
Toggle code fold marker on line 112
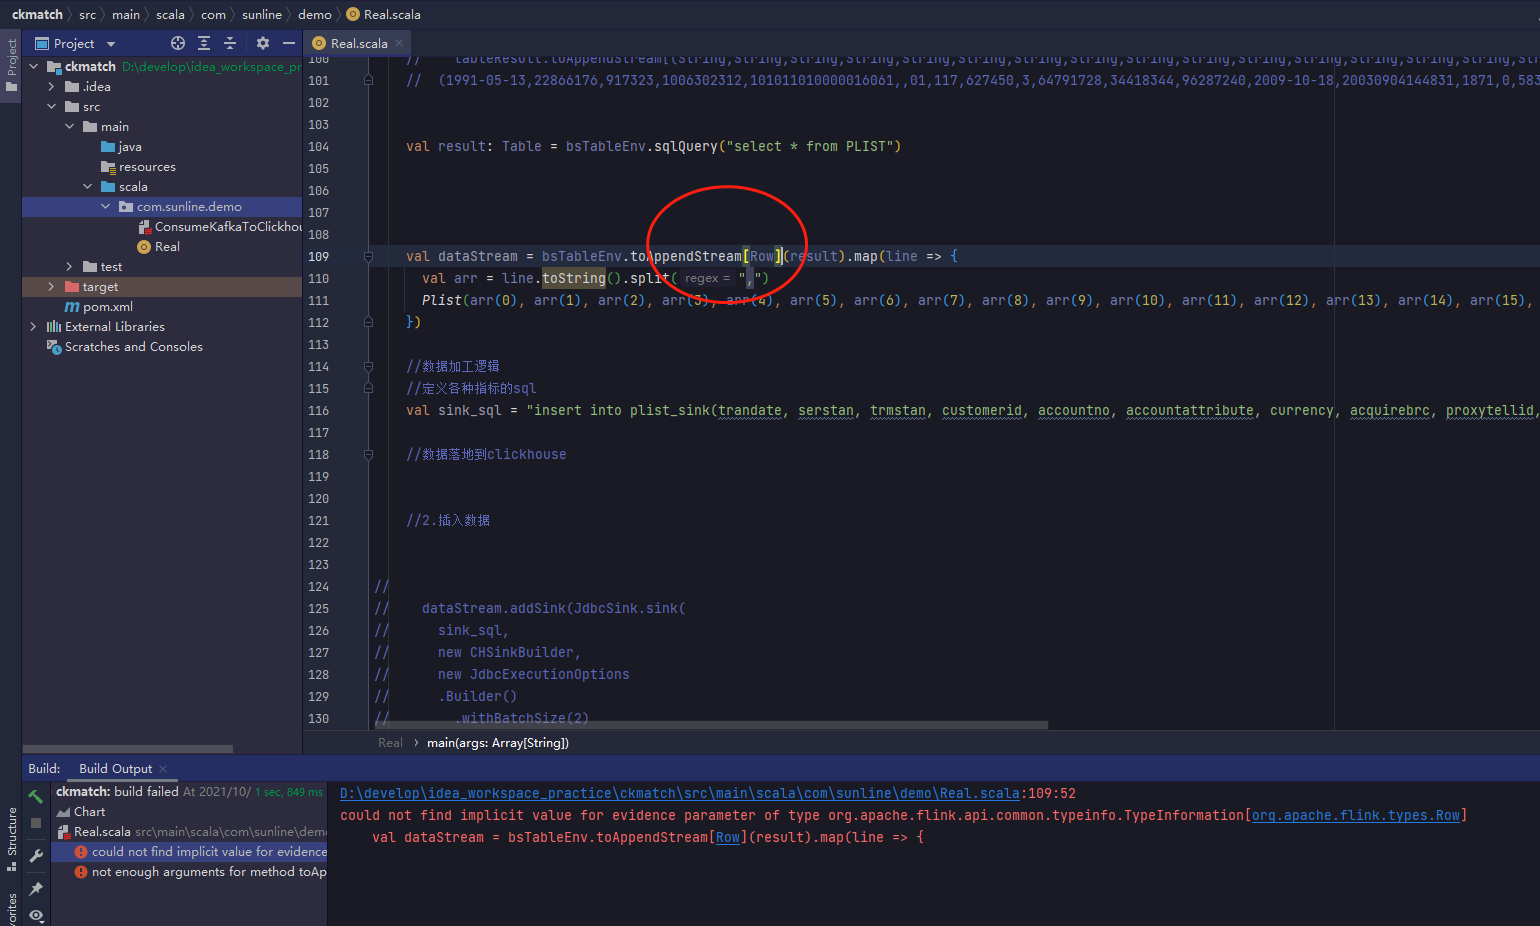click(368, 322)
